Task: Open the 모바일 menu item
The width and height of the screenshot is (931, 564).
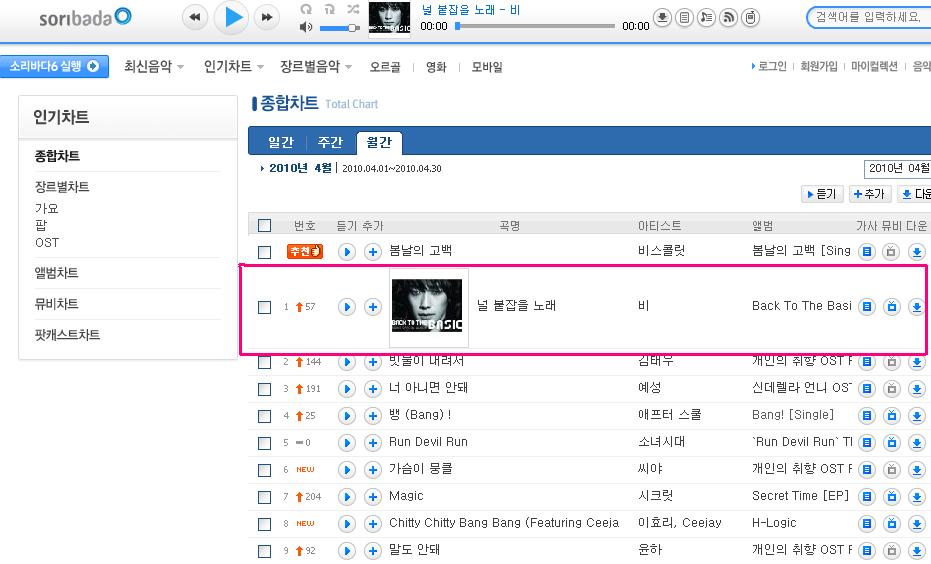Action: tap(487, 67)
